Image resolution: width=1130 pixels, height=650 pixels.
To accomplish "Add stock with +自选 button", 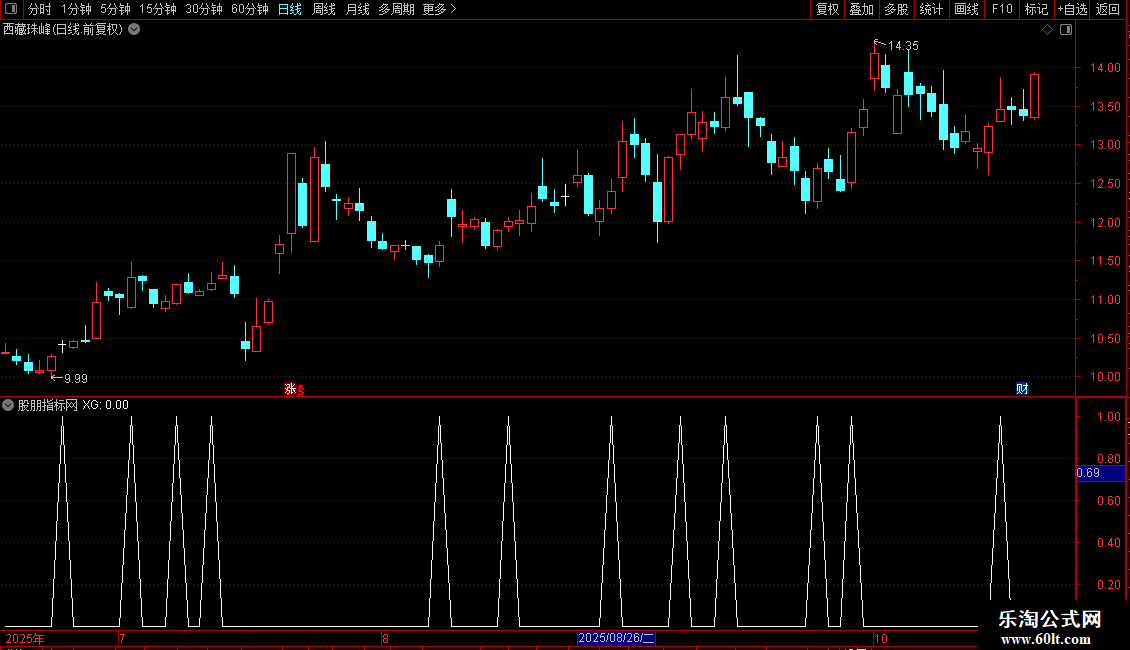I will 1072,9.
